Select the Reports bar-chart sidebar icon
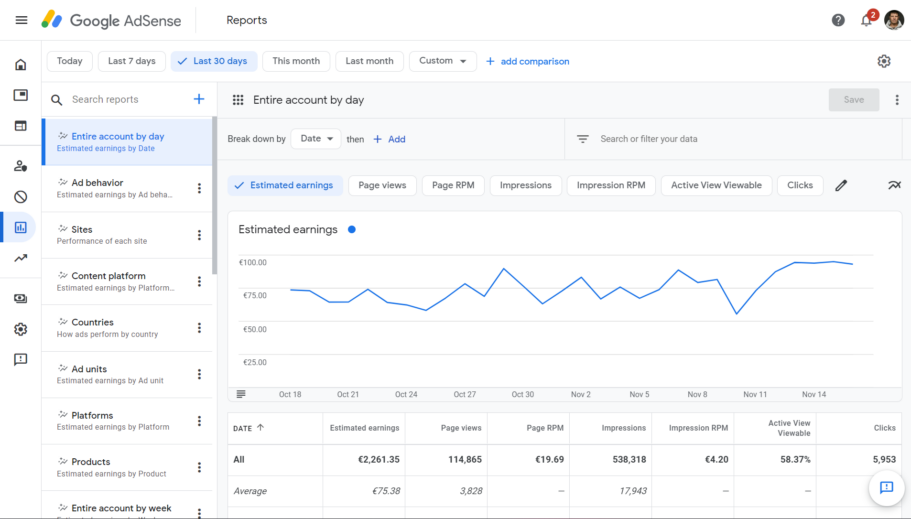This screenshot has width=911, height=519. coord(21,227)
